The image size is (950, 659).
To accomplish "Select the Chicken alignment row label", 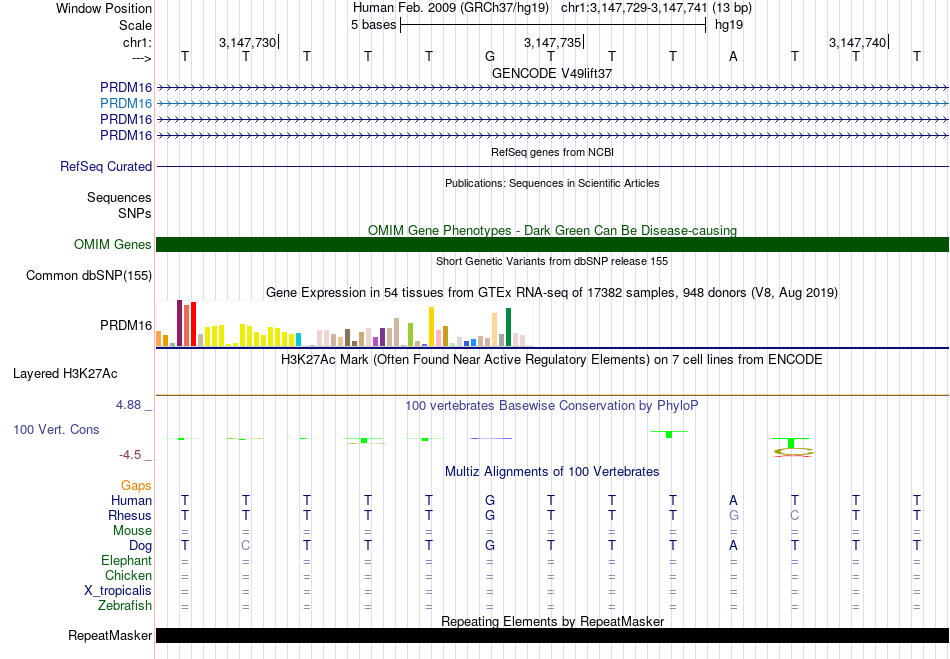I will coord(128,575).
